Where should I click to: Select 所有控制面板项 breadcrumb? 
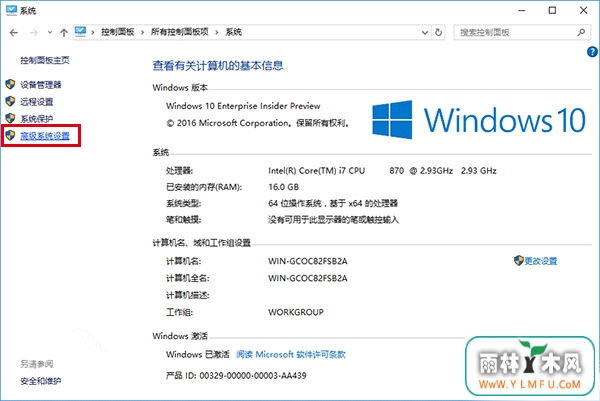point(179,32)
